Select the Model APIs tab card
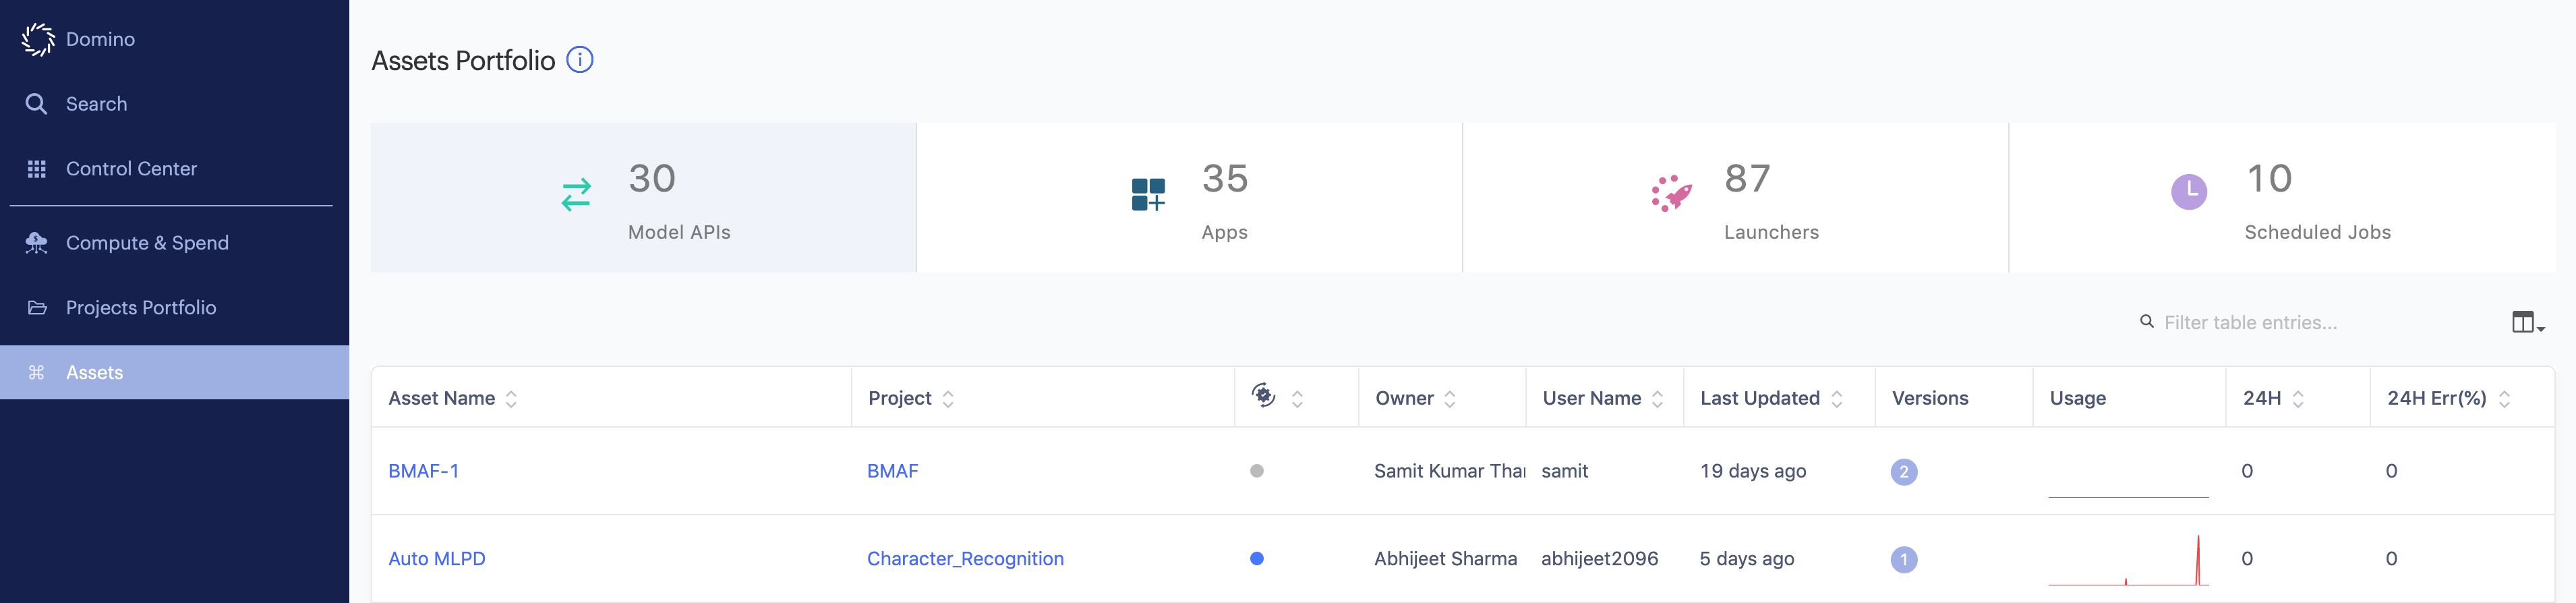This screenshot has width=2576, height=603. (x=643, y=198)
